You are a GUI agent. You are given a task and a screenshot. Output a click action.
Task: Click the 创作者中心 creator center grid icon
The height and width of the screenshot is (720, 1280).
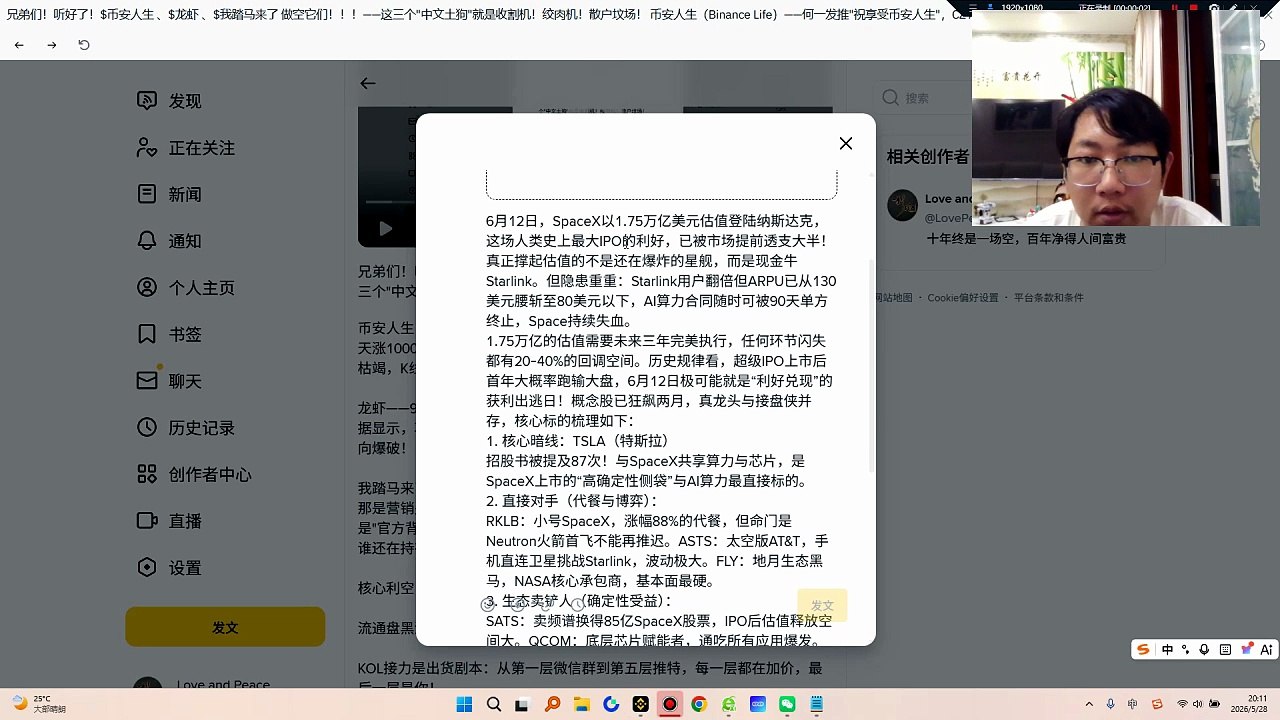[x=147, y=474]
